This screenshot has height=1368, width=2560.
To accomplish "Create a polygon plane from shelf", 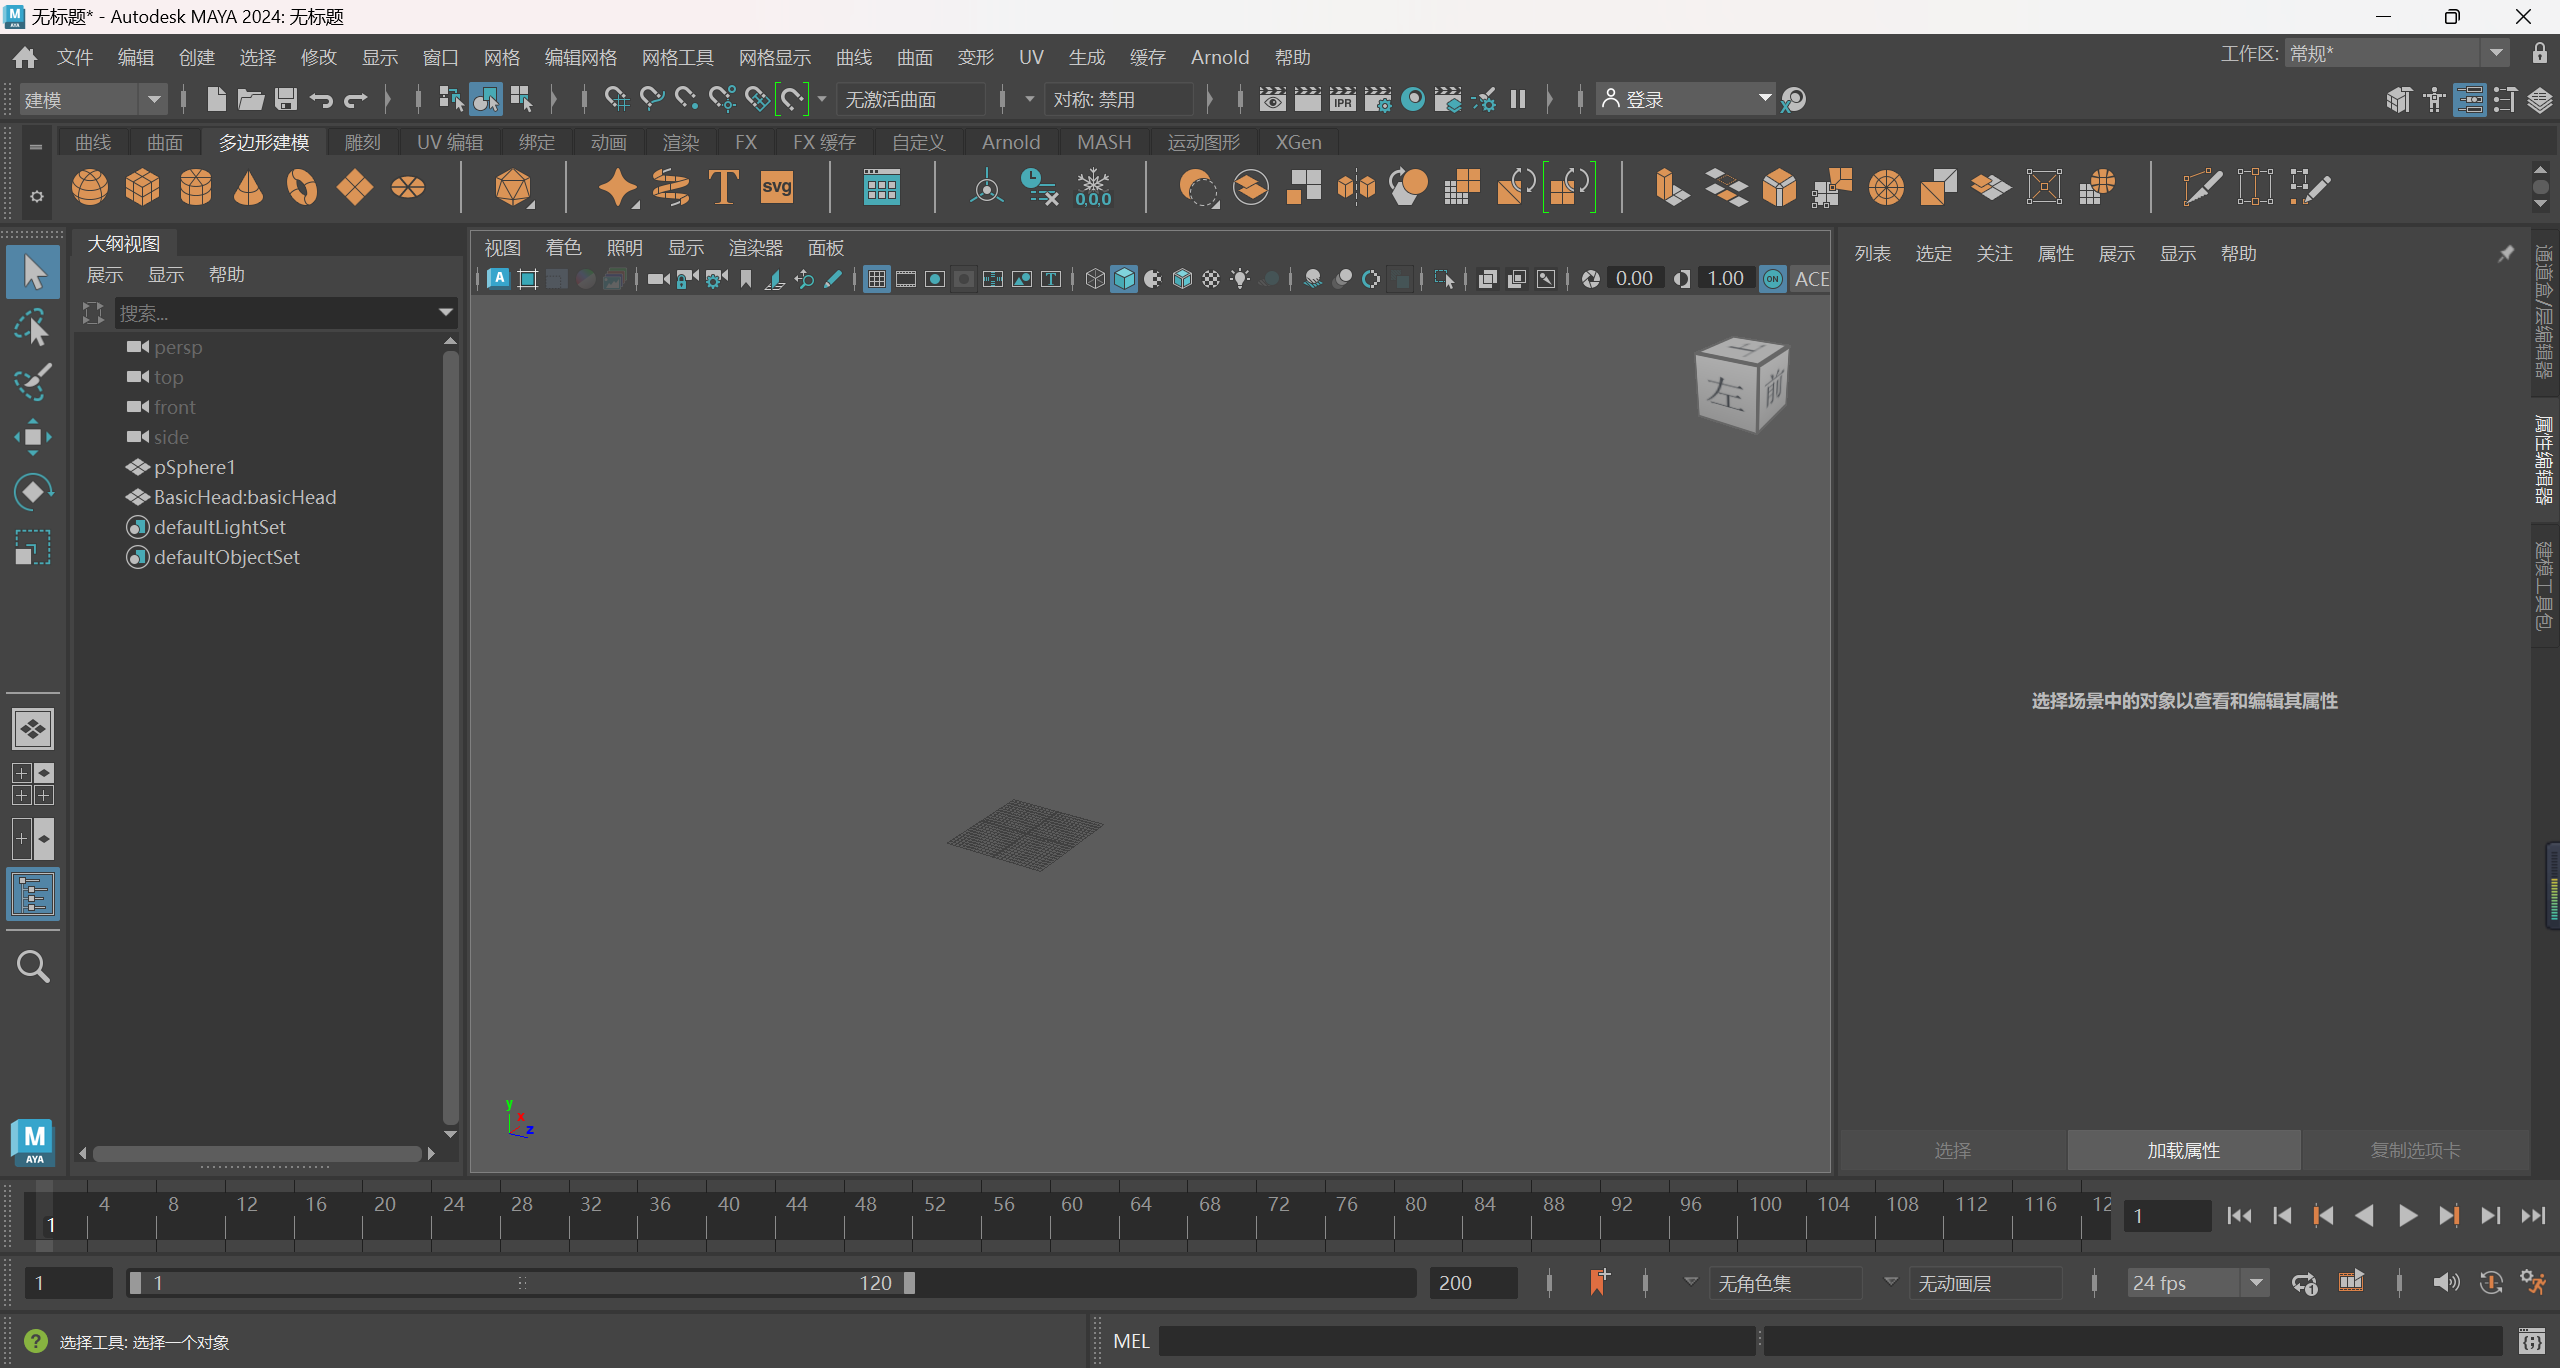I will pyautogui.click(x=355, y=187).
